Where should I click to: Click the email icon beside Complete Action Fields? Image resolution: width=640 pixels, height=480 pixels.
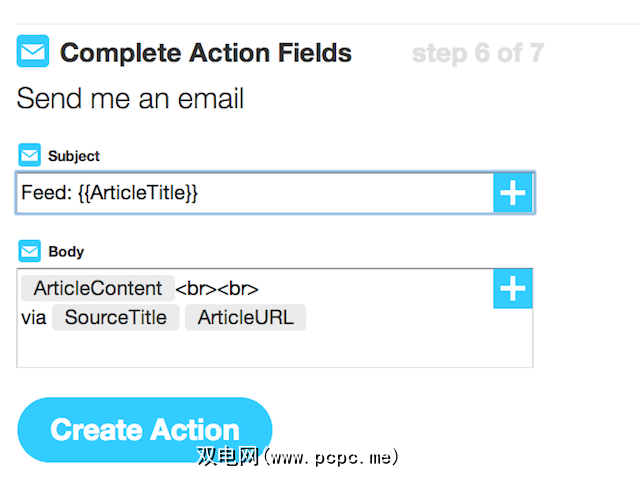(33, 51)
